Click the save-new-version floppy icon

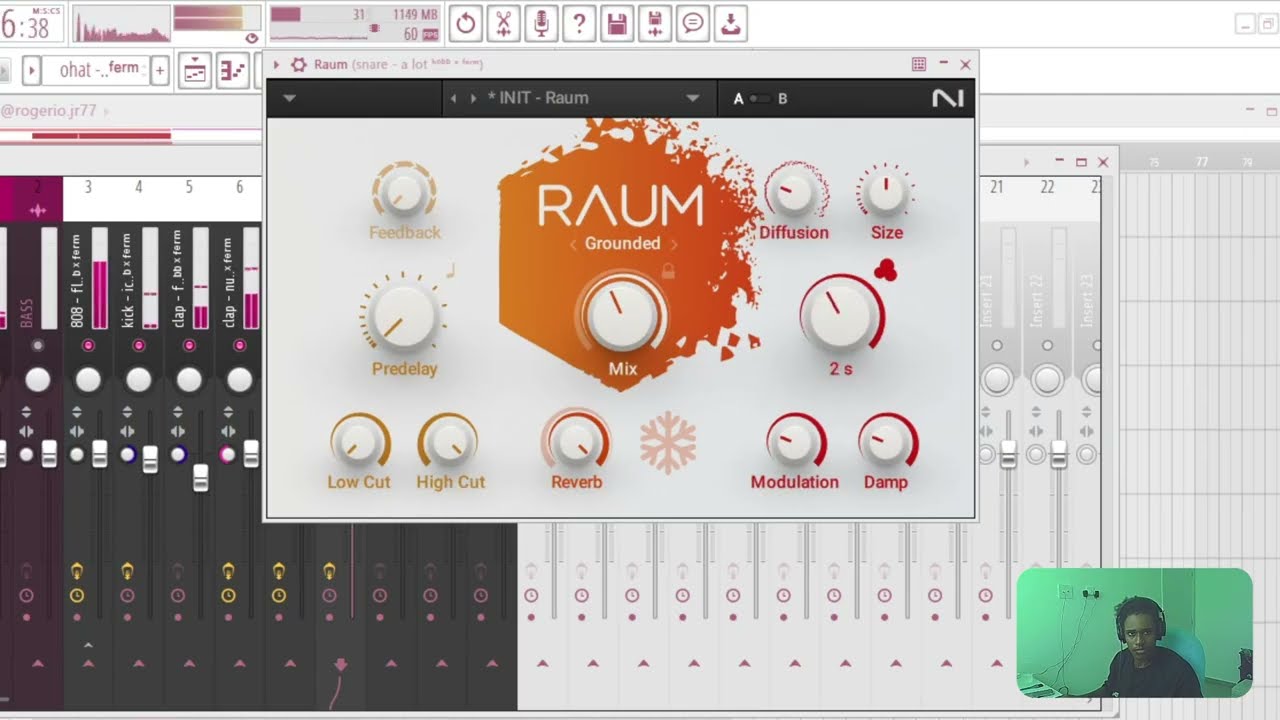pyautogui.click(x=655, y=23)
